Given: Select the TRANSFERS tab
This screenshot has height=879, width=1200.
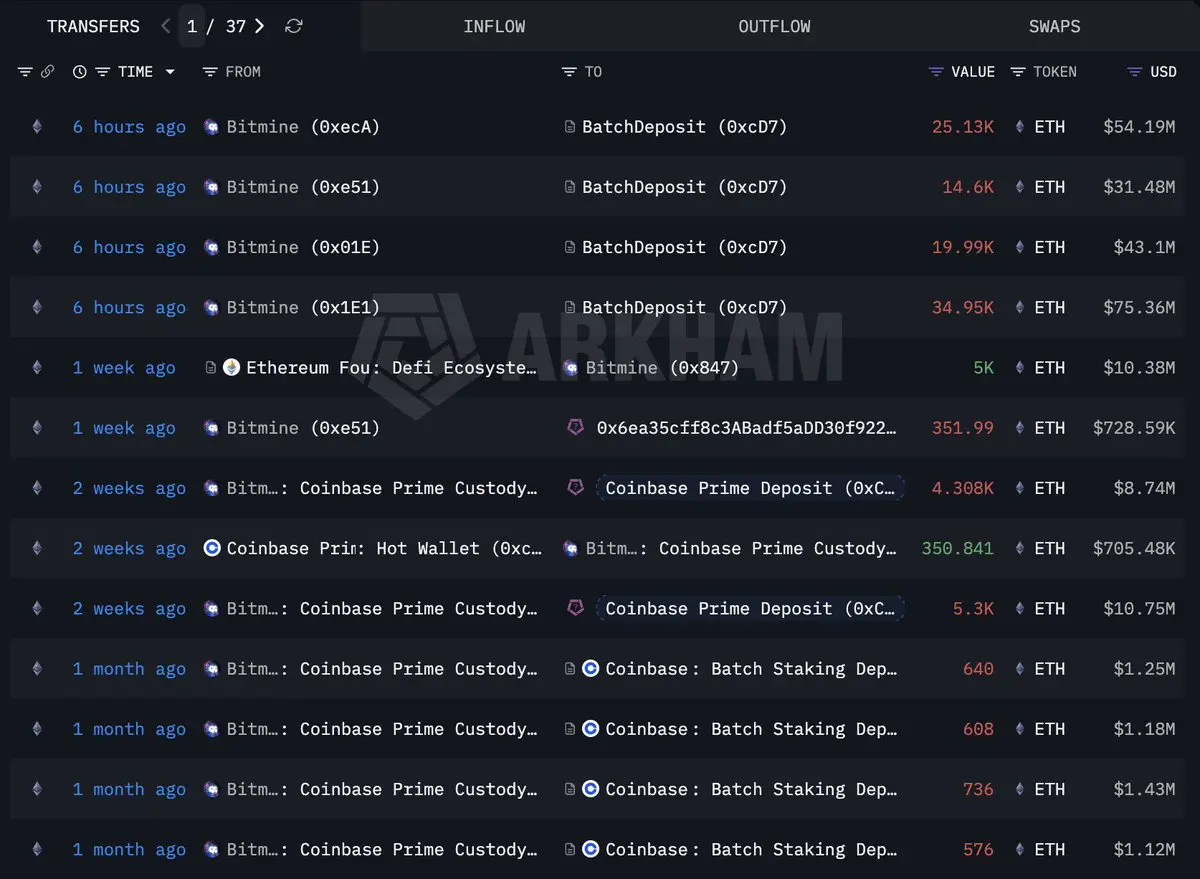Looking at the screenshot, I should click(x=93, y=27).
